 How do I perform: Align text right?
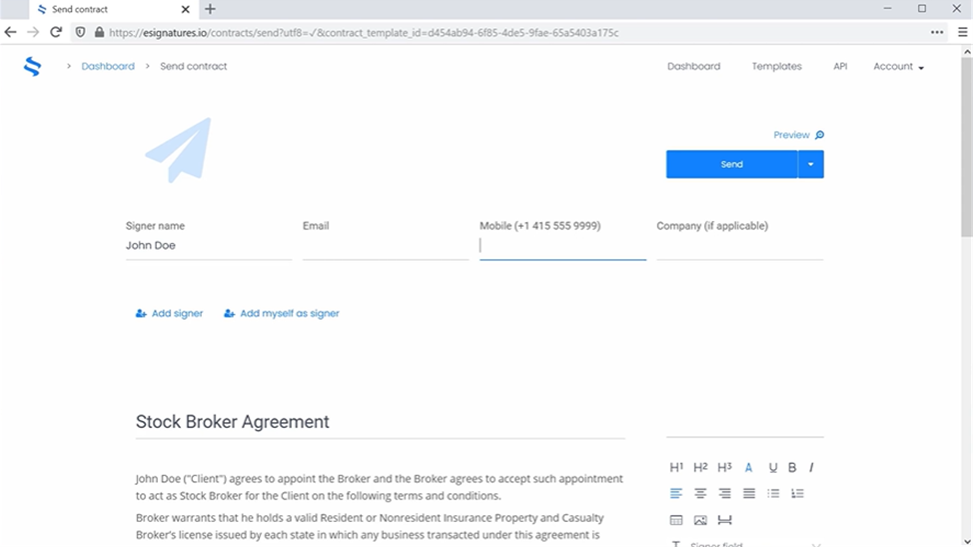point(724,494)
